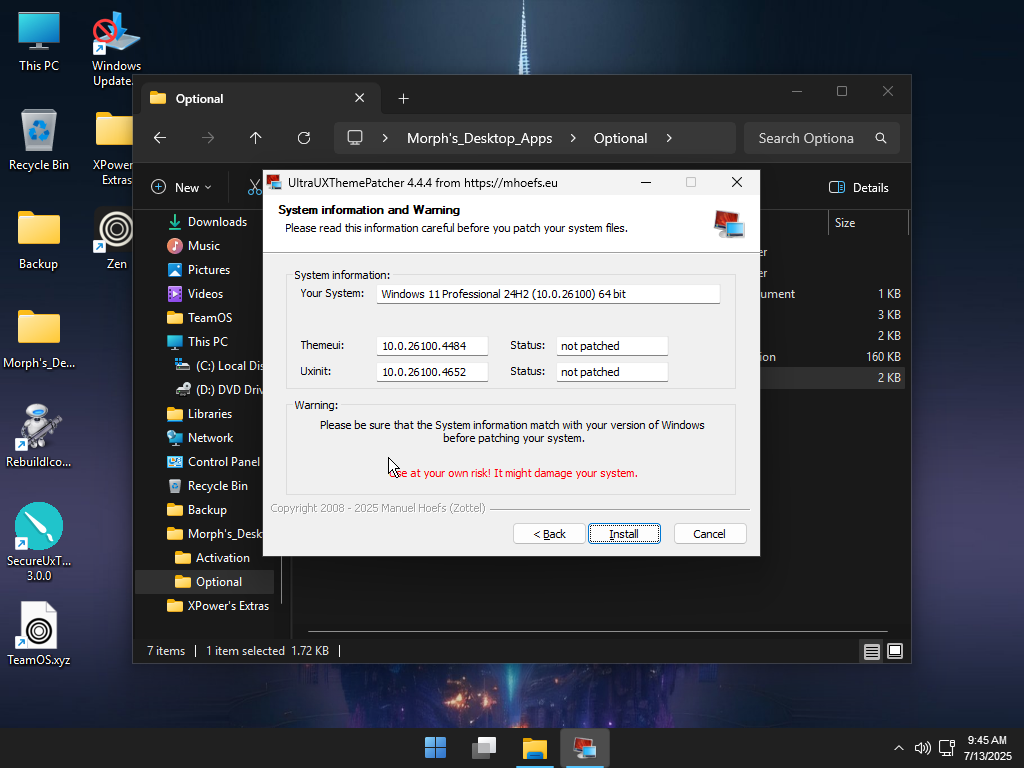
Task: Click the Task View taskbar icon
Action: (484, 748)
